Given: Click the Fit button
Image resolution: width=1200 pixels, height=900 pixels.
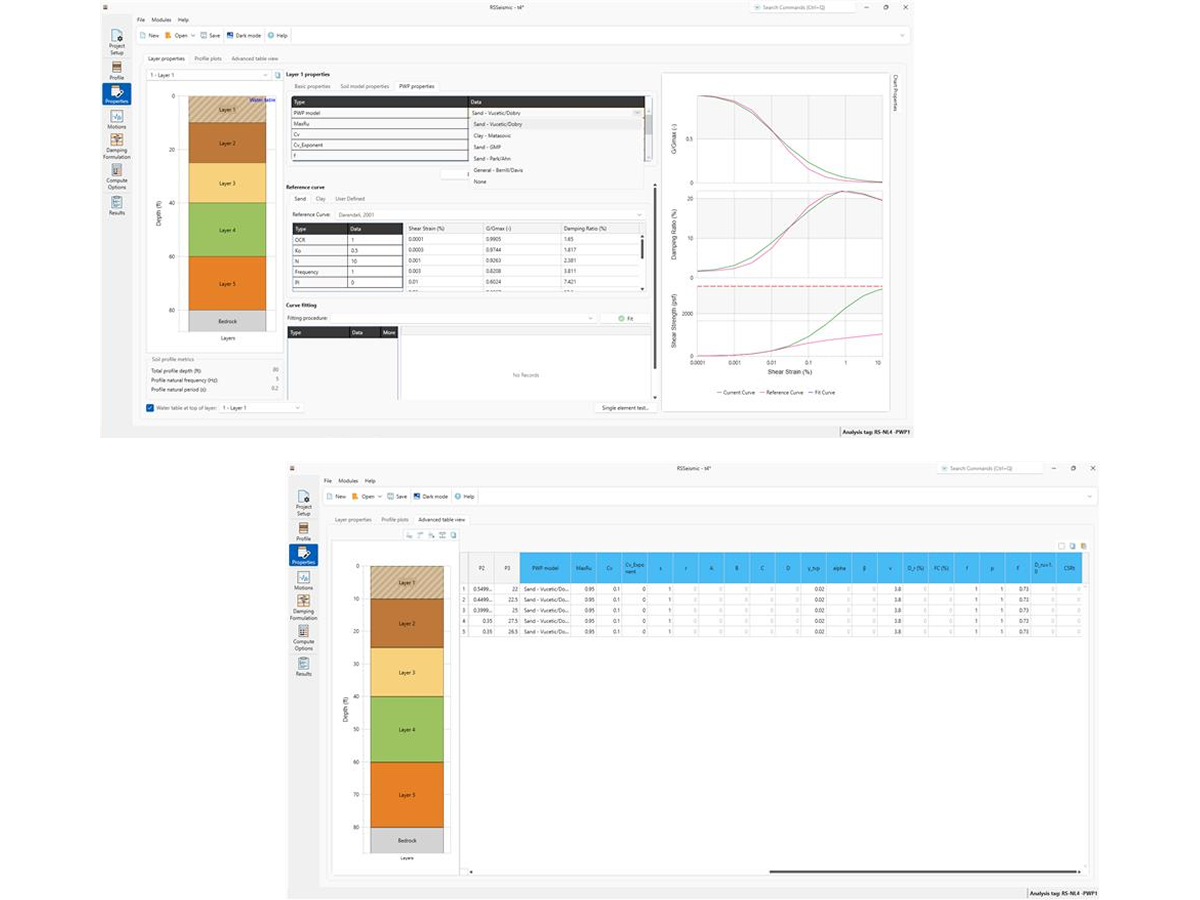Looking at the screenshot, I should (626, 318).
